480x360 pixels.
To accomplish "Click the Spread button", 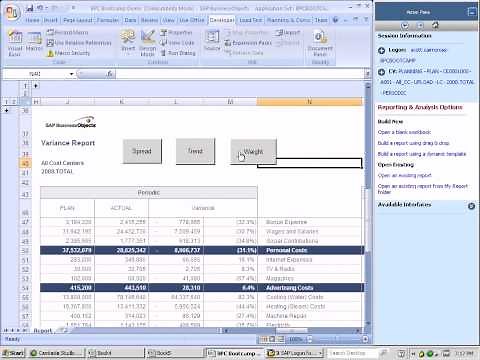I will [x=142, y=151].
